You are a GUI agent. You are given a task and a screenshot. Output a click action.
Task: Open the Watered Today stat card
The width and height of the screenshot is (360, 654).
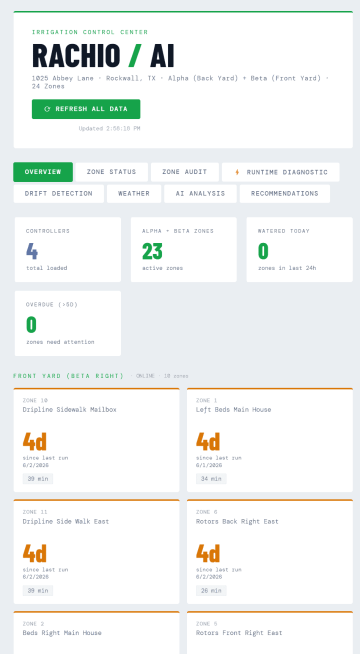[x=300, y=249]
